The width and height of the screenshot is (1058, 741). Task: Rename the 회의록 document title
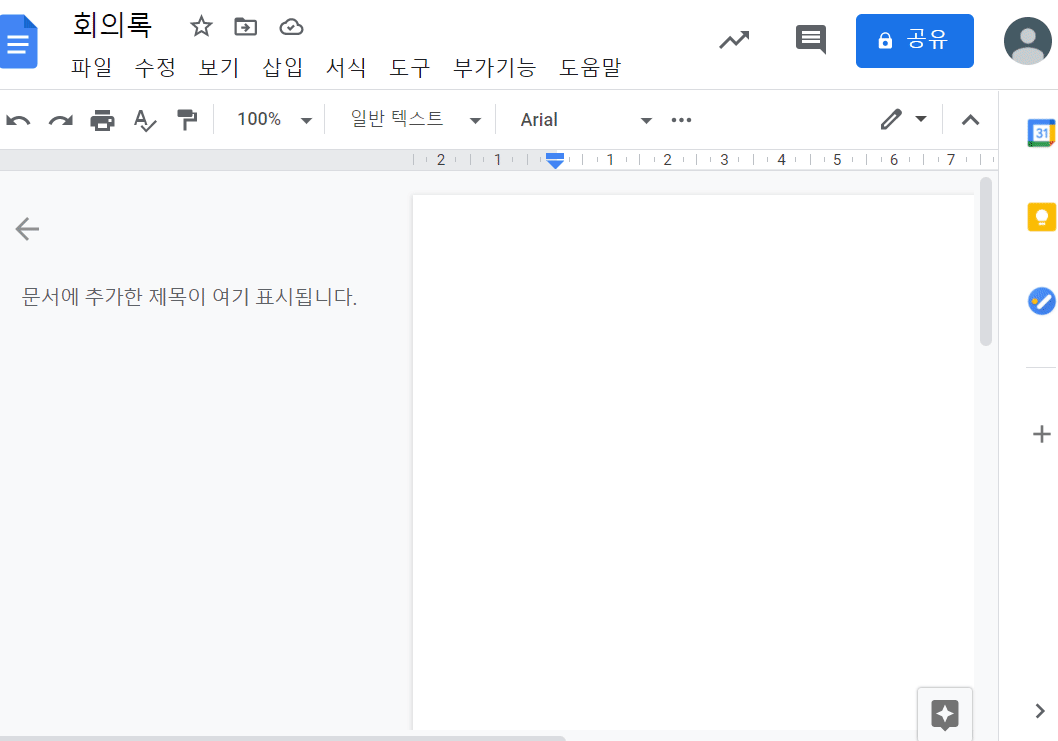pyautogui.click(x=112, y=26)
